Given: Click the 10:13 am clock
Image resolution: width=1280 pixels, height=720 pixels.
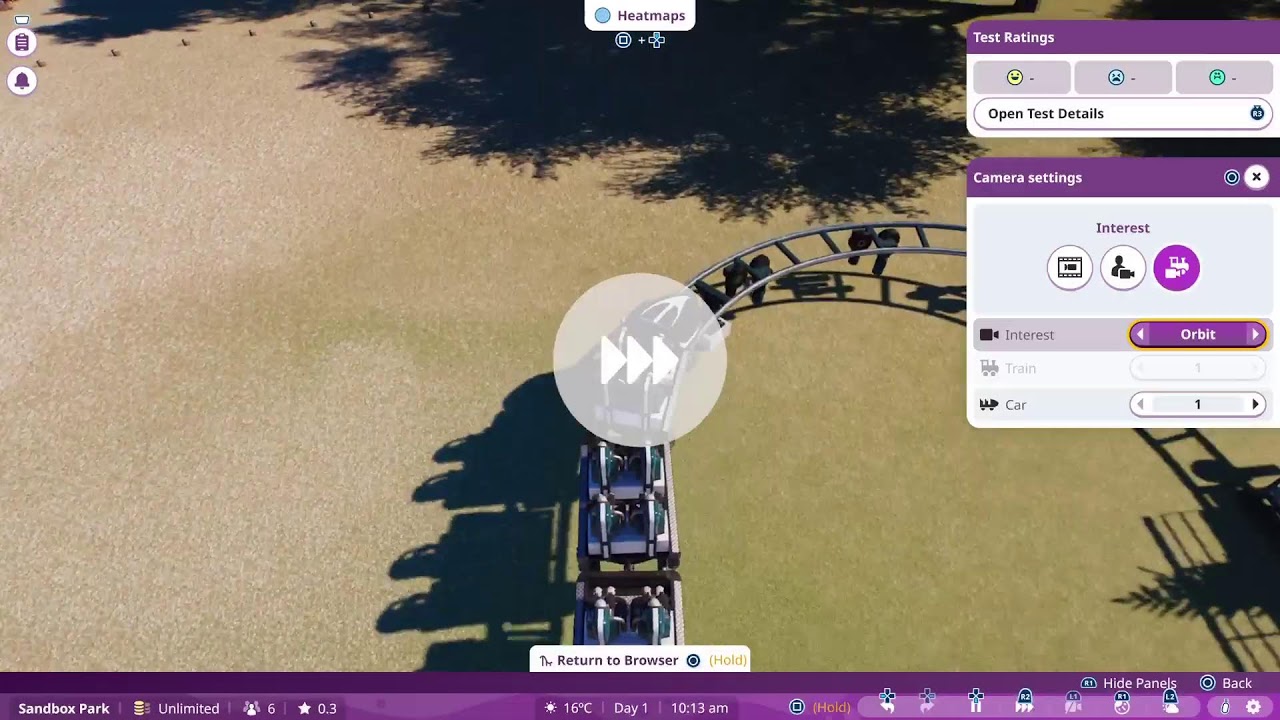Looking at the screenshot, I should [699, 708].
